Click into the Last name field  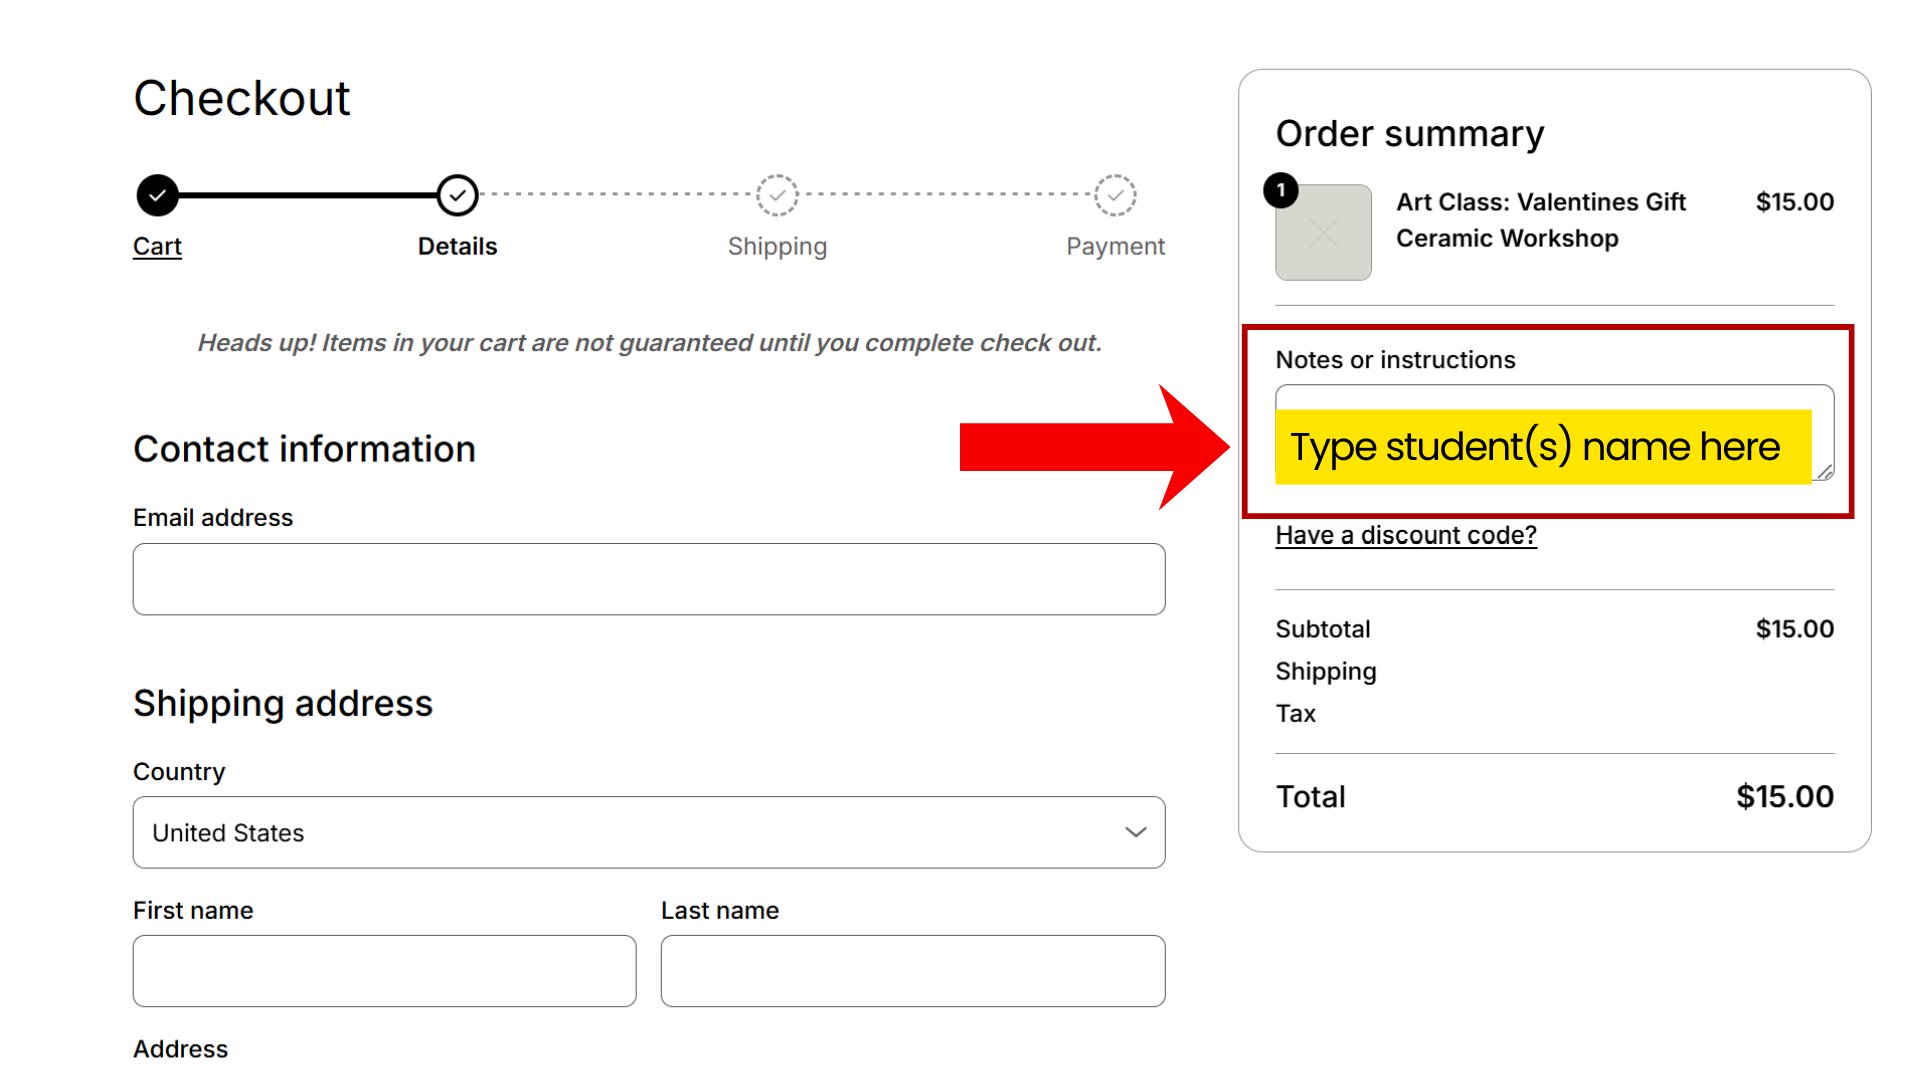[x=912, y=971]
